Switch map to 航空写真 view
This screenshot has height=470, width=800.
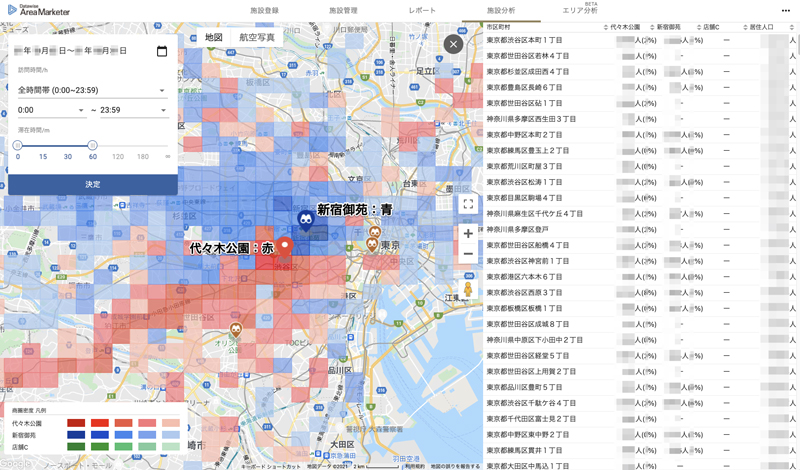click(x=257, y=37)
